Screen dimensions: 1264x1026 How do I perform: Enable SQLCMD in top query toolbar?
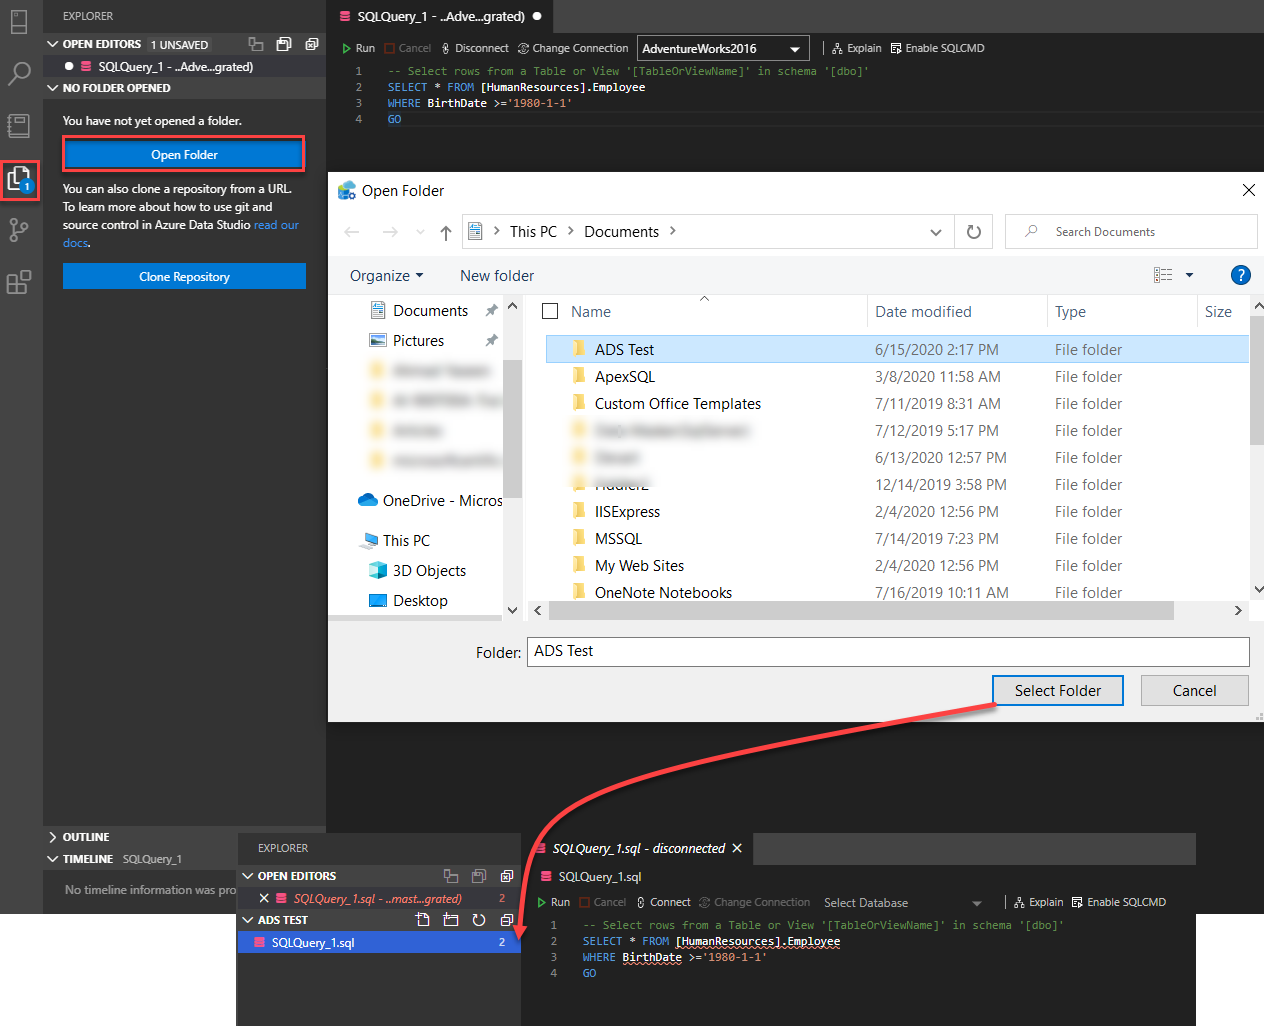937,48
